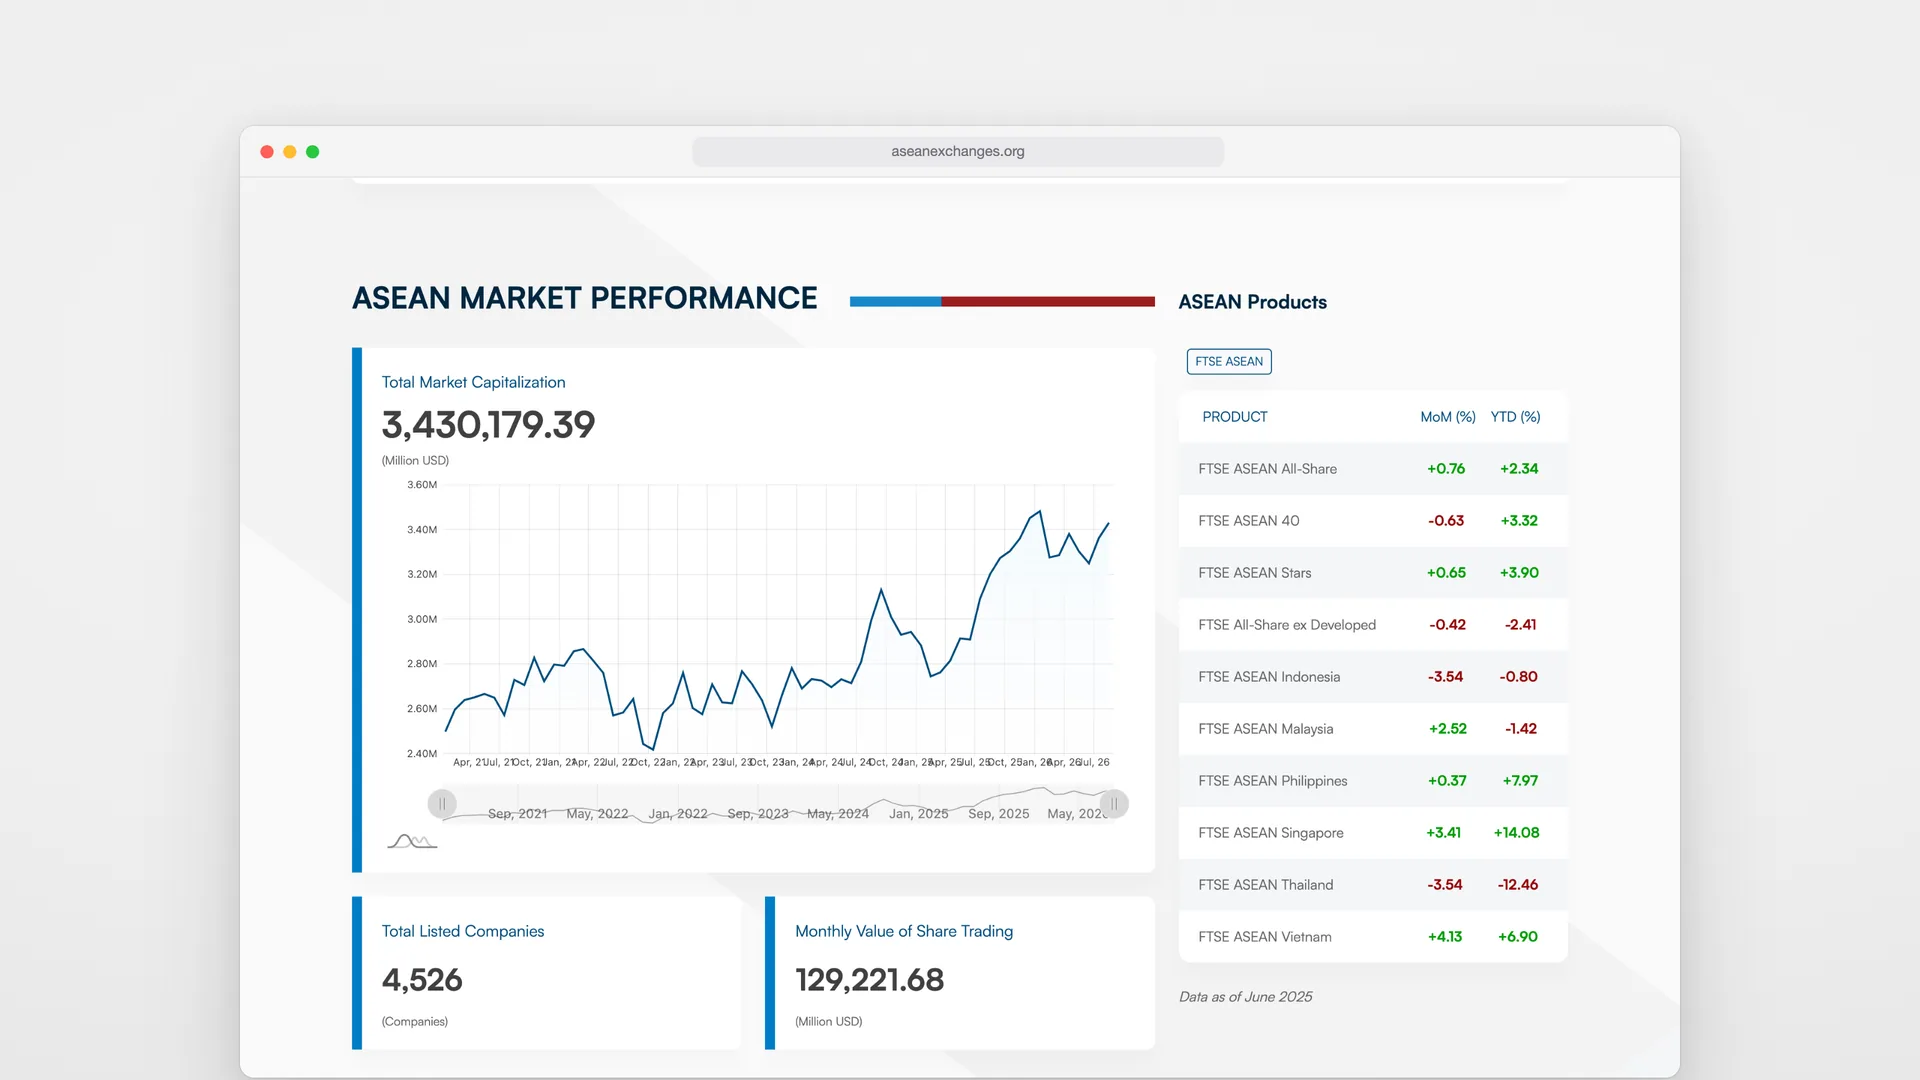Click Monthly Value of Share Trading heading

[904, 931]
